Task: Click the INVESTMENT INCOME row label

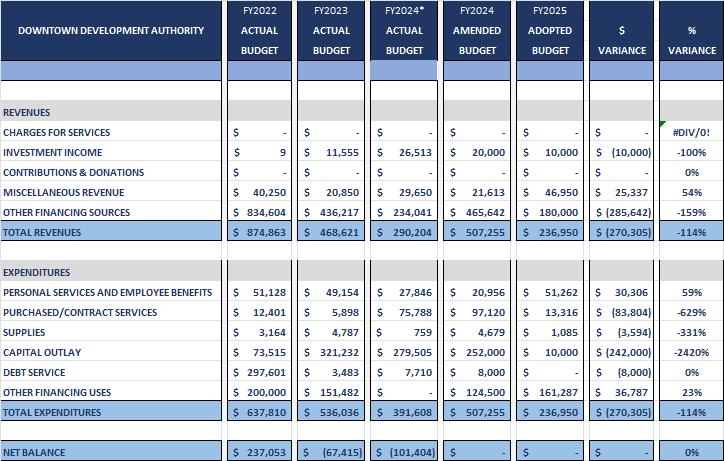Action: pos(53,152)
